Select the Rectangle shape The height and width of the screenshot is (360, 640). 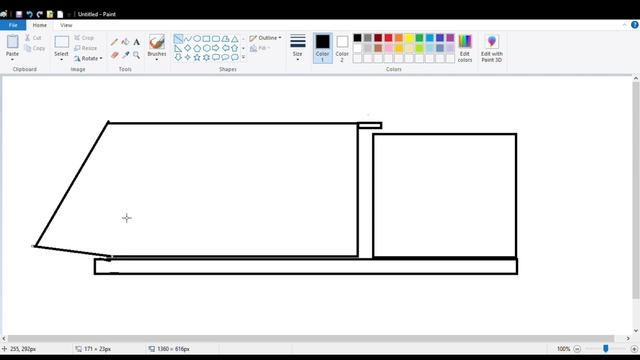(x=206, y=39)
